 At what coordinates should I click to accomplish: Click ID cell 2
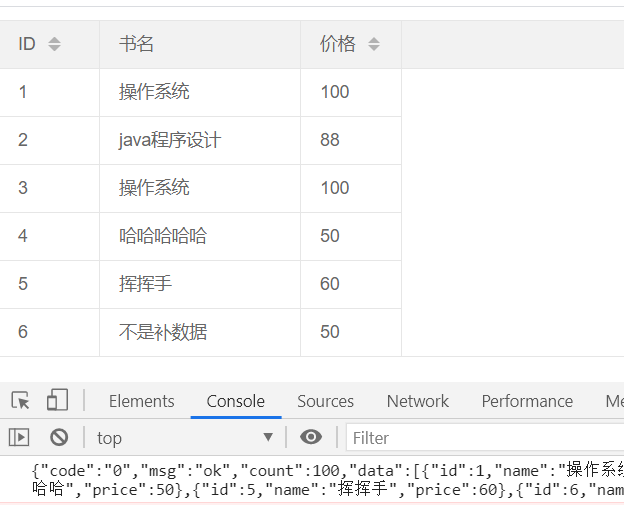point(49,140)
